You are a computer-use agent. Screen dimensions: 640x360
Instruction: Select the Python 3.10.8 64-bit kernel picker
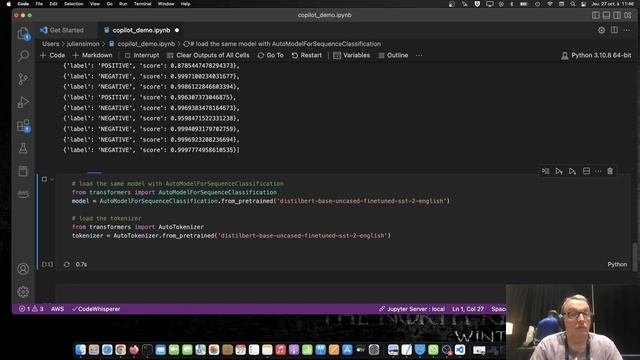click(x=596, y=56)
